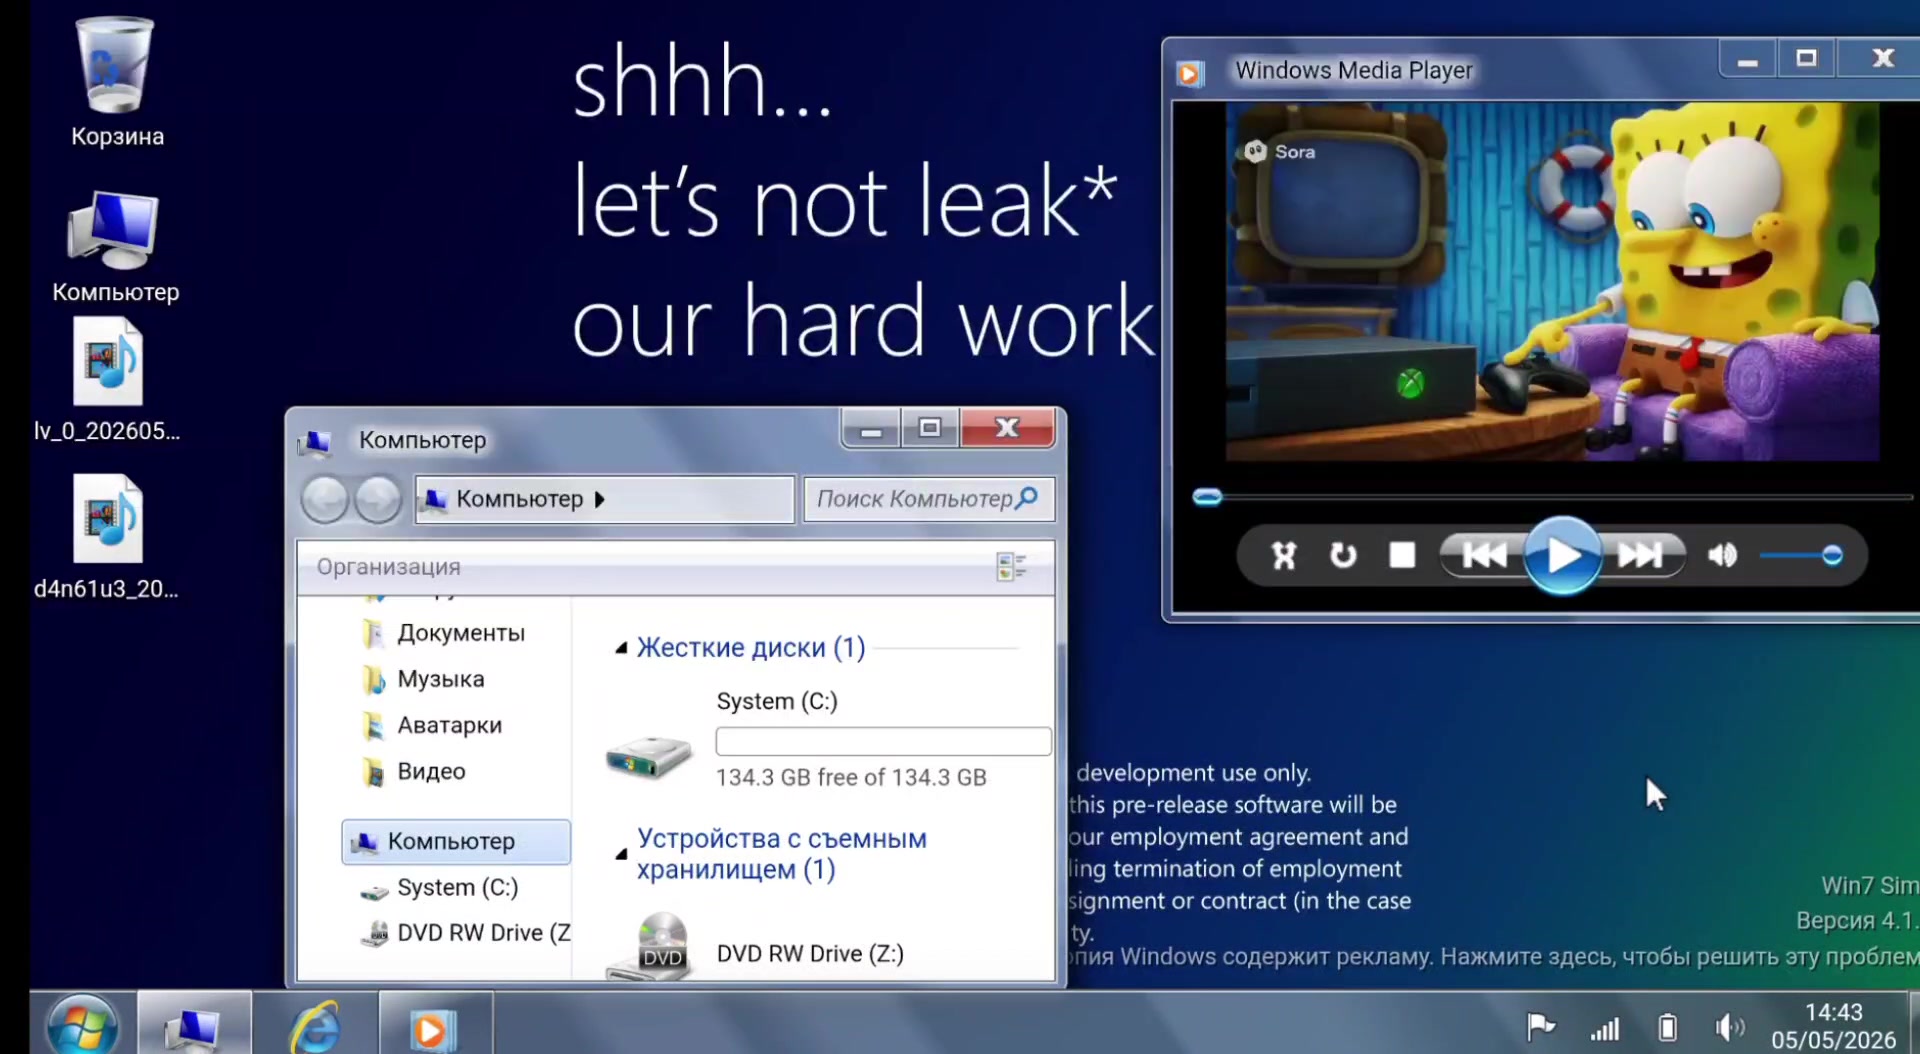Click the Поиск Компьютер search field
This screenshot has height=1054, width=1920.
pos(929,499)
